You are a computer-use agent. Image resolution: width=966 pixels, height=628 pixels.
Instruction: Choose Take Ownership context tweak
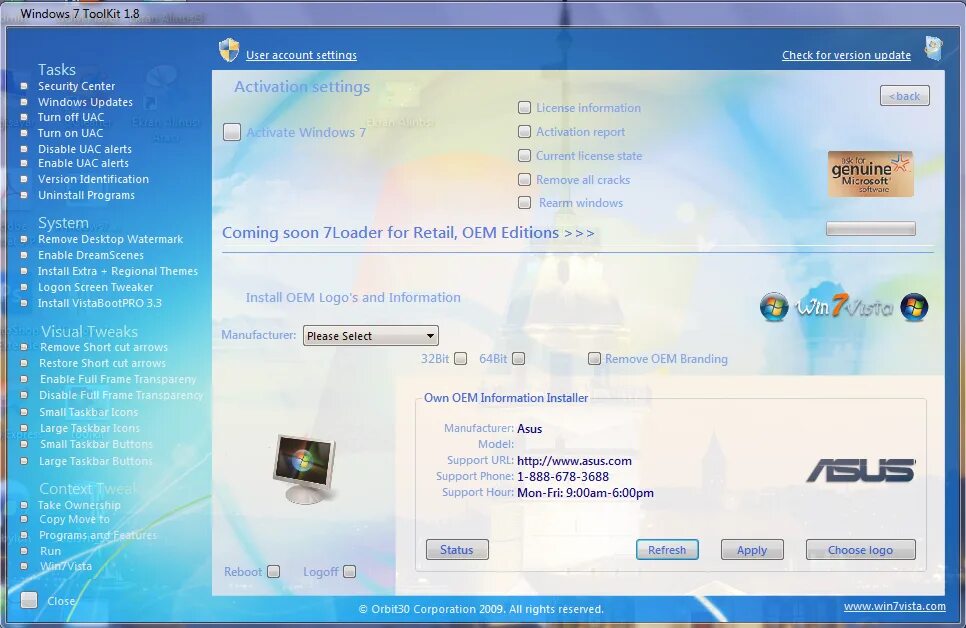79,505
